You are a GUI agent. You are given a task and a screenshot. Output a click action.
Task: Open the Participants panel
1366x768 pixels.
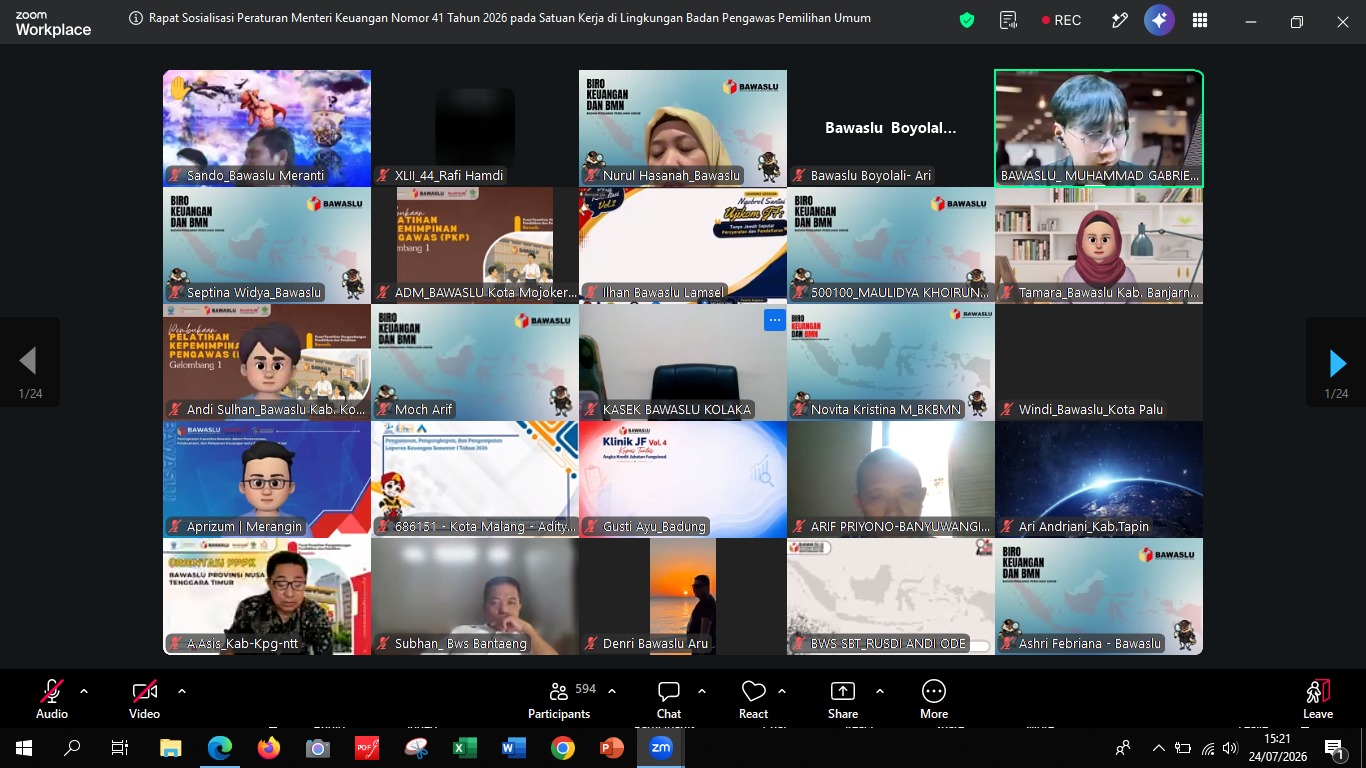tap(559, 698)
